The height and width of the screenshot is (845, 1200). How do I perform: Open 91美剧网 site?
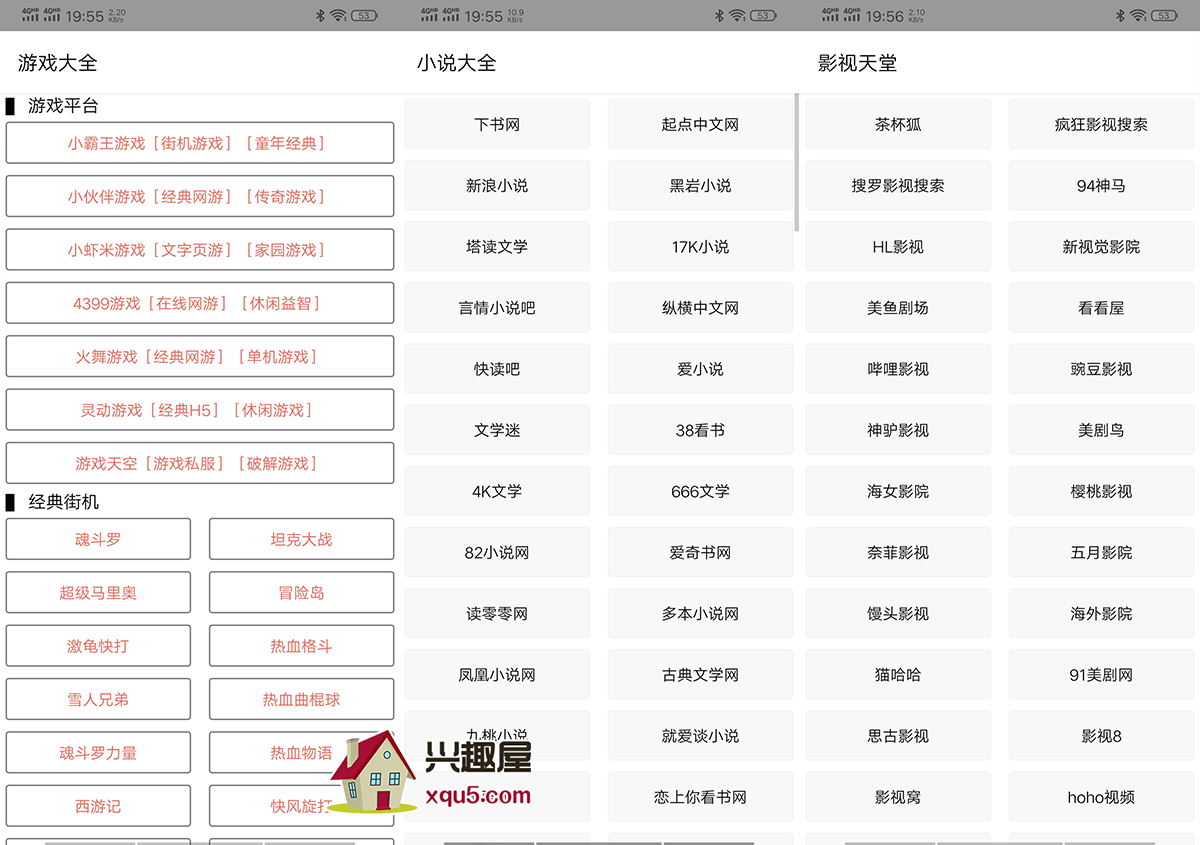tap(1101, 675)
